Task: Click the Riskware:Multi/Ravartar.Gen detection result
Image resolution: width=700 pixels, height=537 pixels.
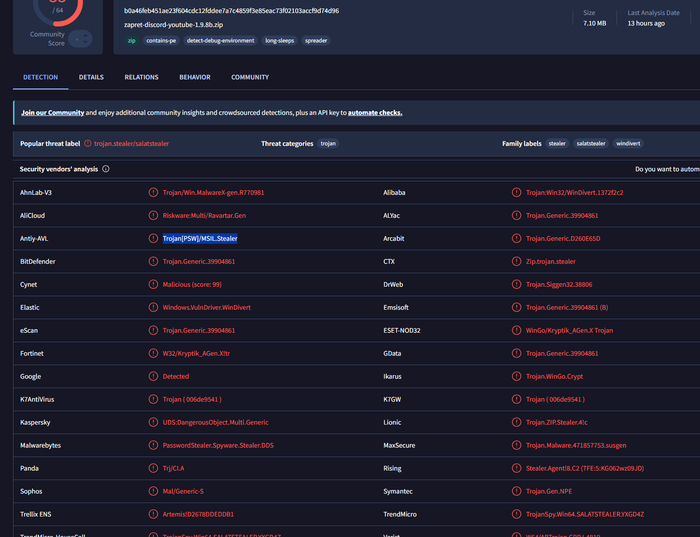Action: (x=204, y=215)
